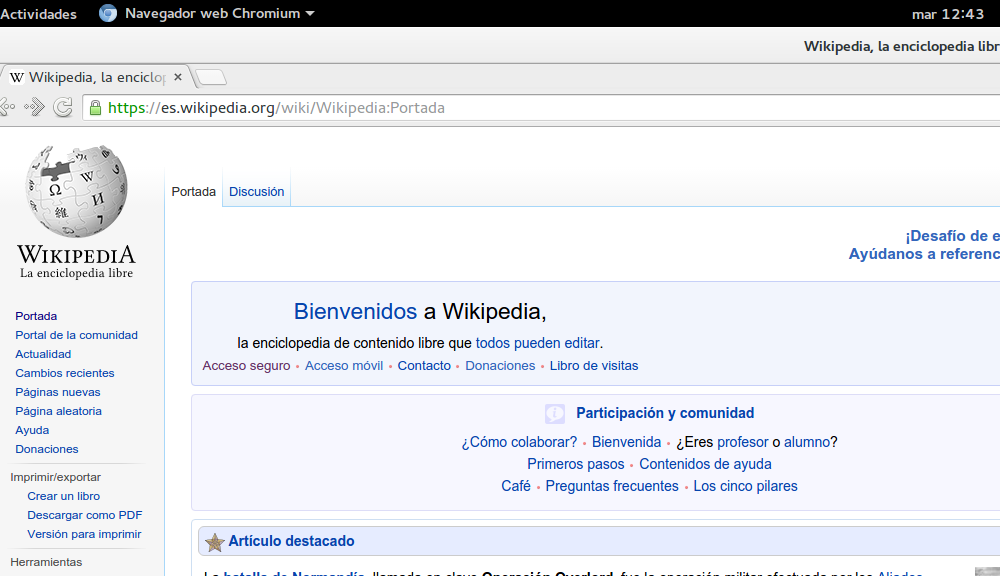The image size is (1000, 576).
Task: Open Versión para imprimir link
Action: click(x=84, y=535)
